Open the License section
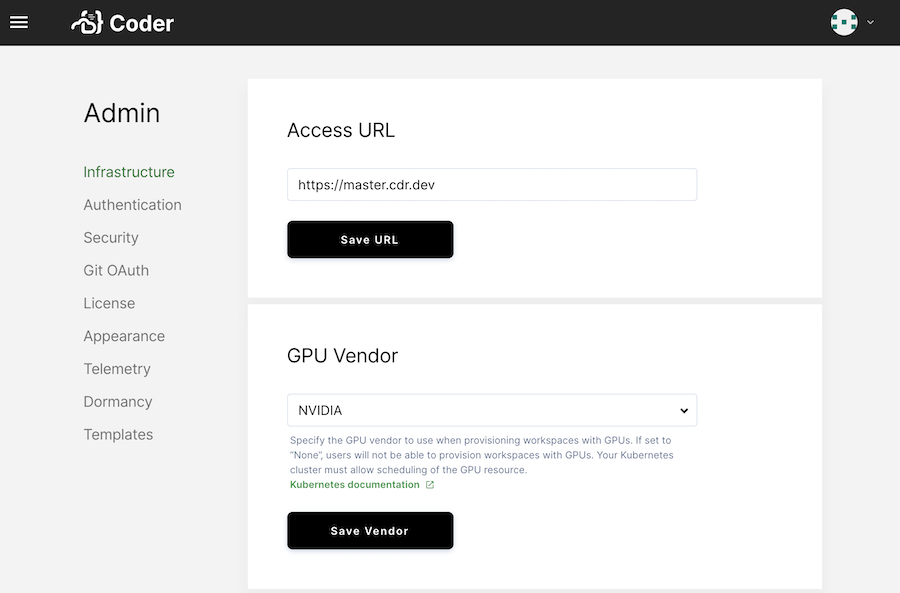Viewport: 900px width, 593px height. [x=109, y=303]
